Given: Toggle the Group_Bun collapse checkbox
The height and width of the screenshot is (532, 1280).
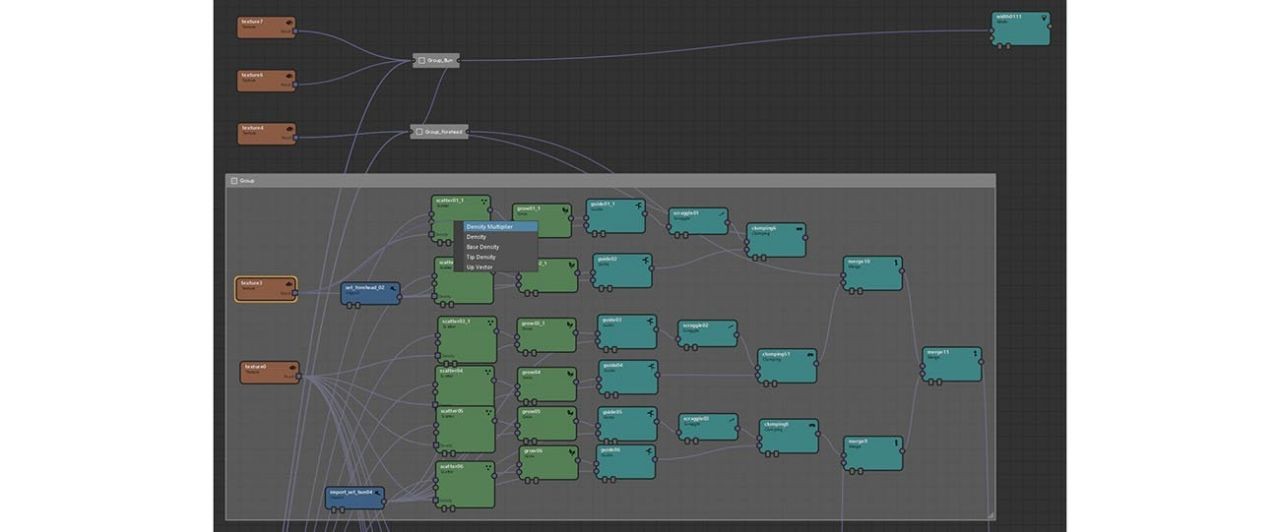Looking at the screenshot, I should point(421,61).
